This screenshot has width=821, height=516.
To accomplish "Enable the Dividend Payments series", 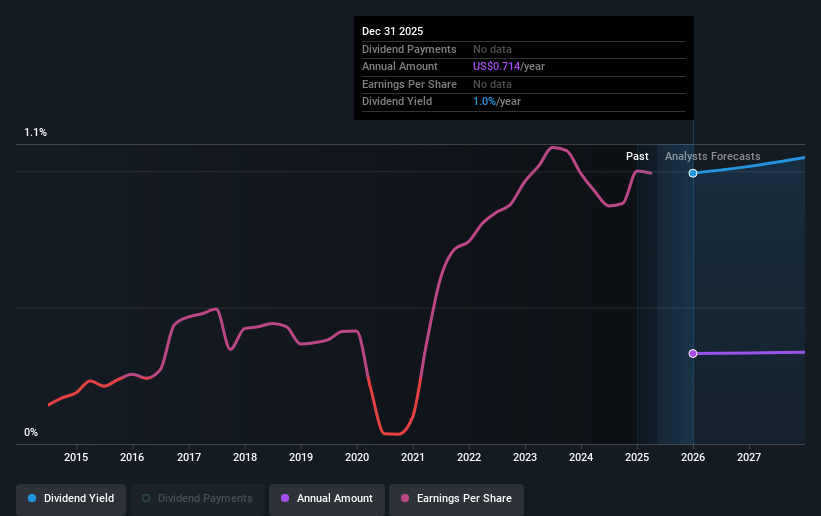I will click(x=197, y=499).
